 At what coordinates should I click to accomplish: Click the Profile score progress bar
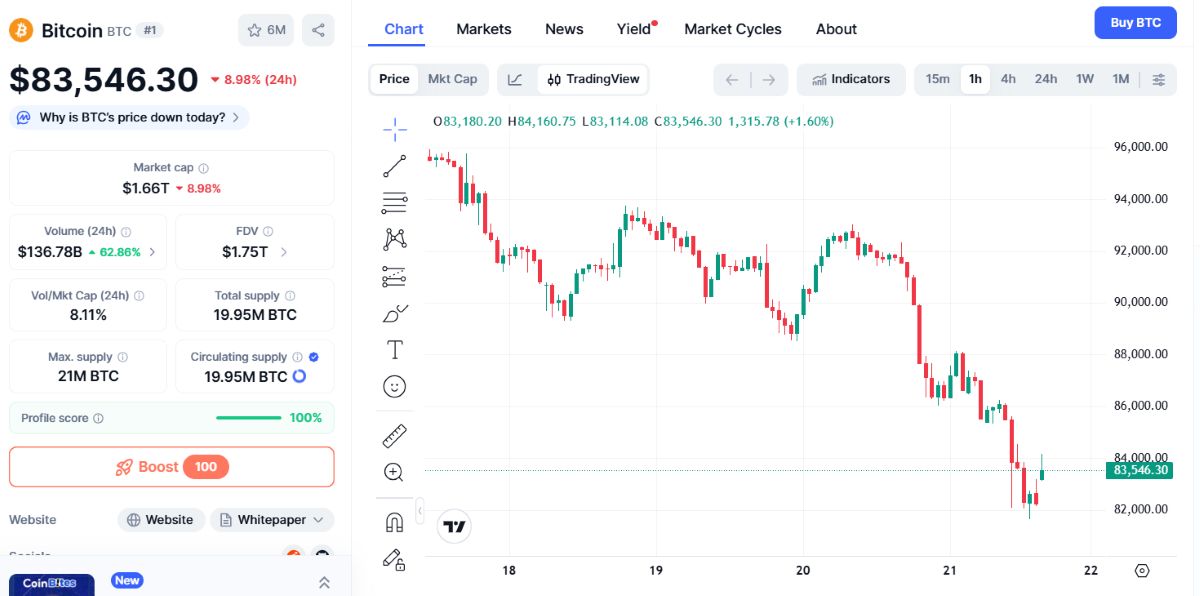249,418
